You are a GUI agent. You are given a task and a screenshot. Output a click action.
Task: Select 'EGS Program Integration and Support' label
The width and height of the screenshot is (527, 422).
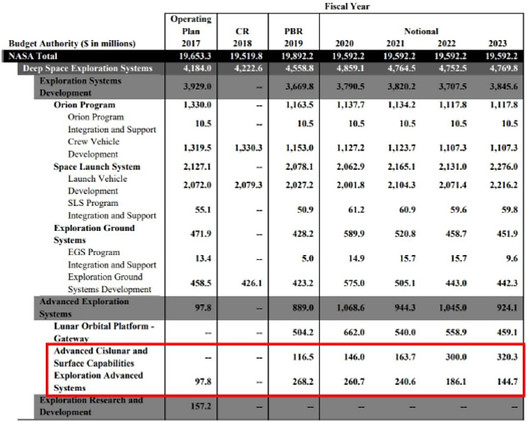(x=112, y=259)
